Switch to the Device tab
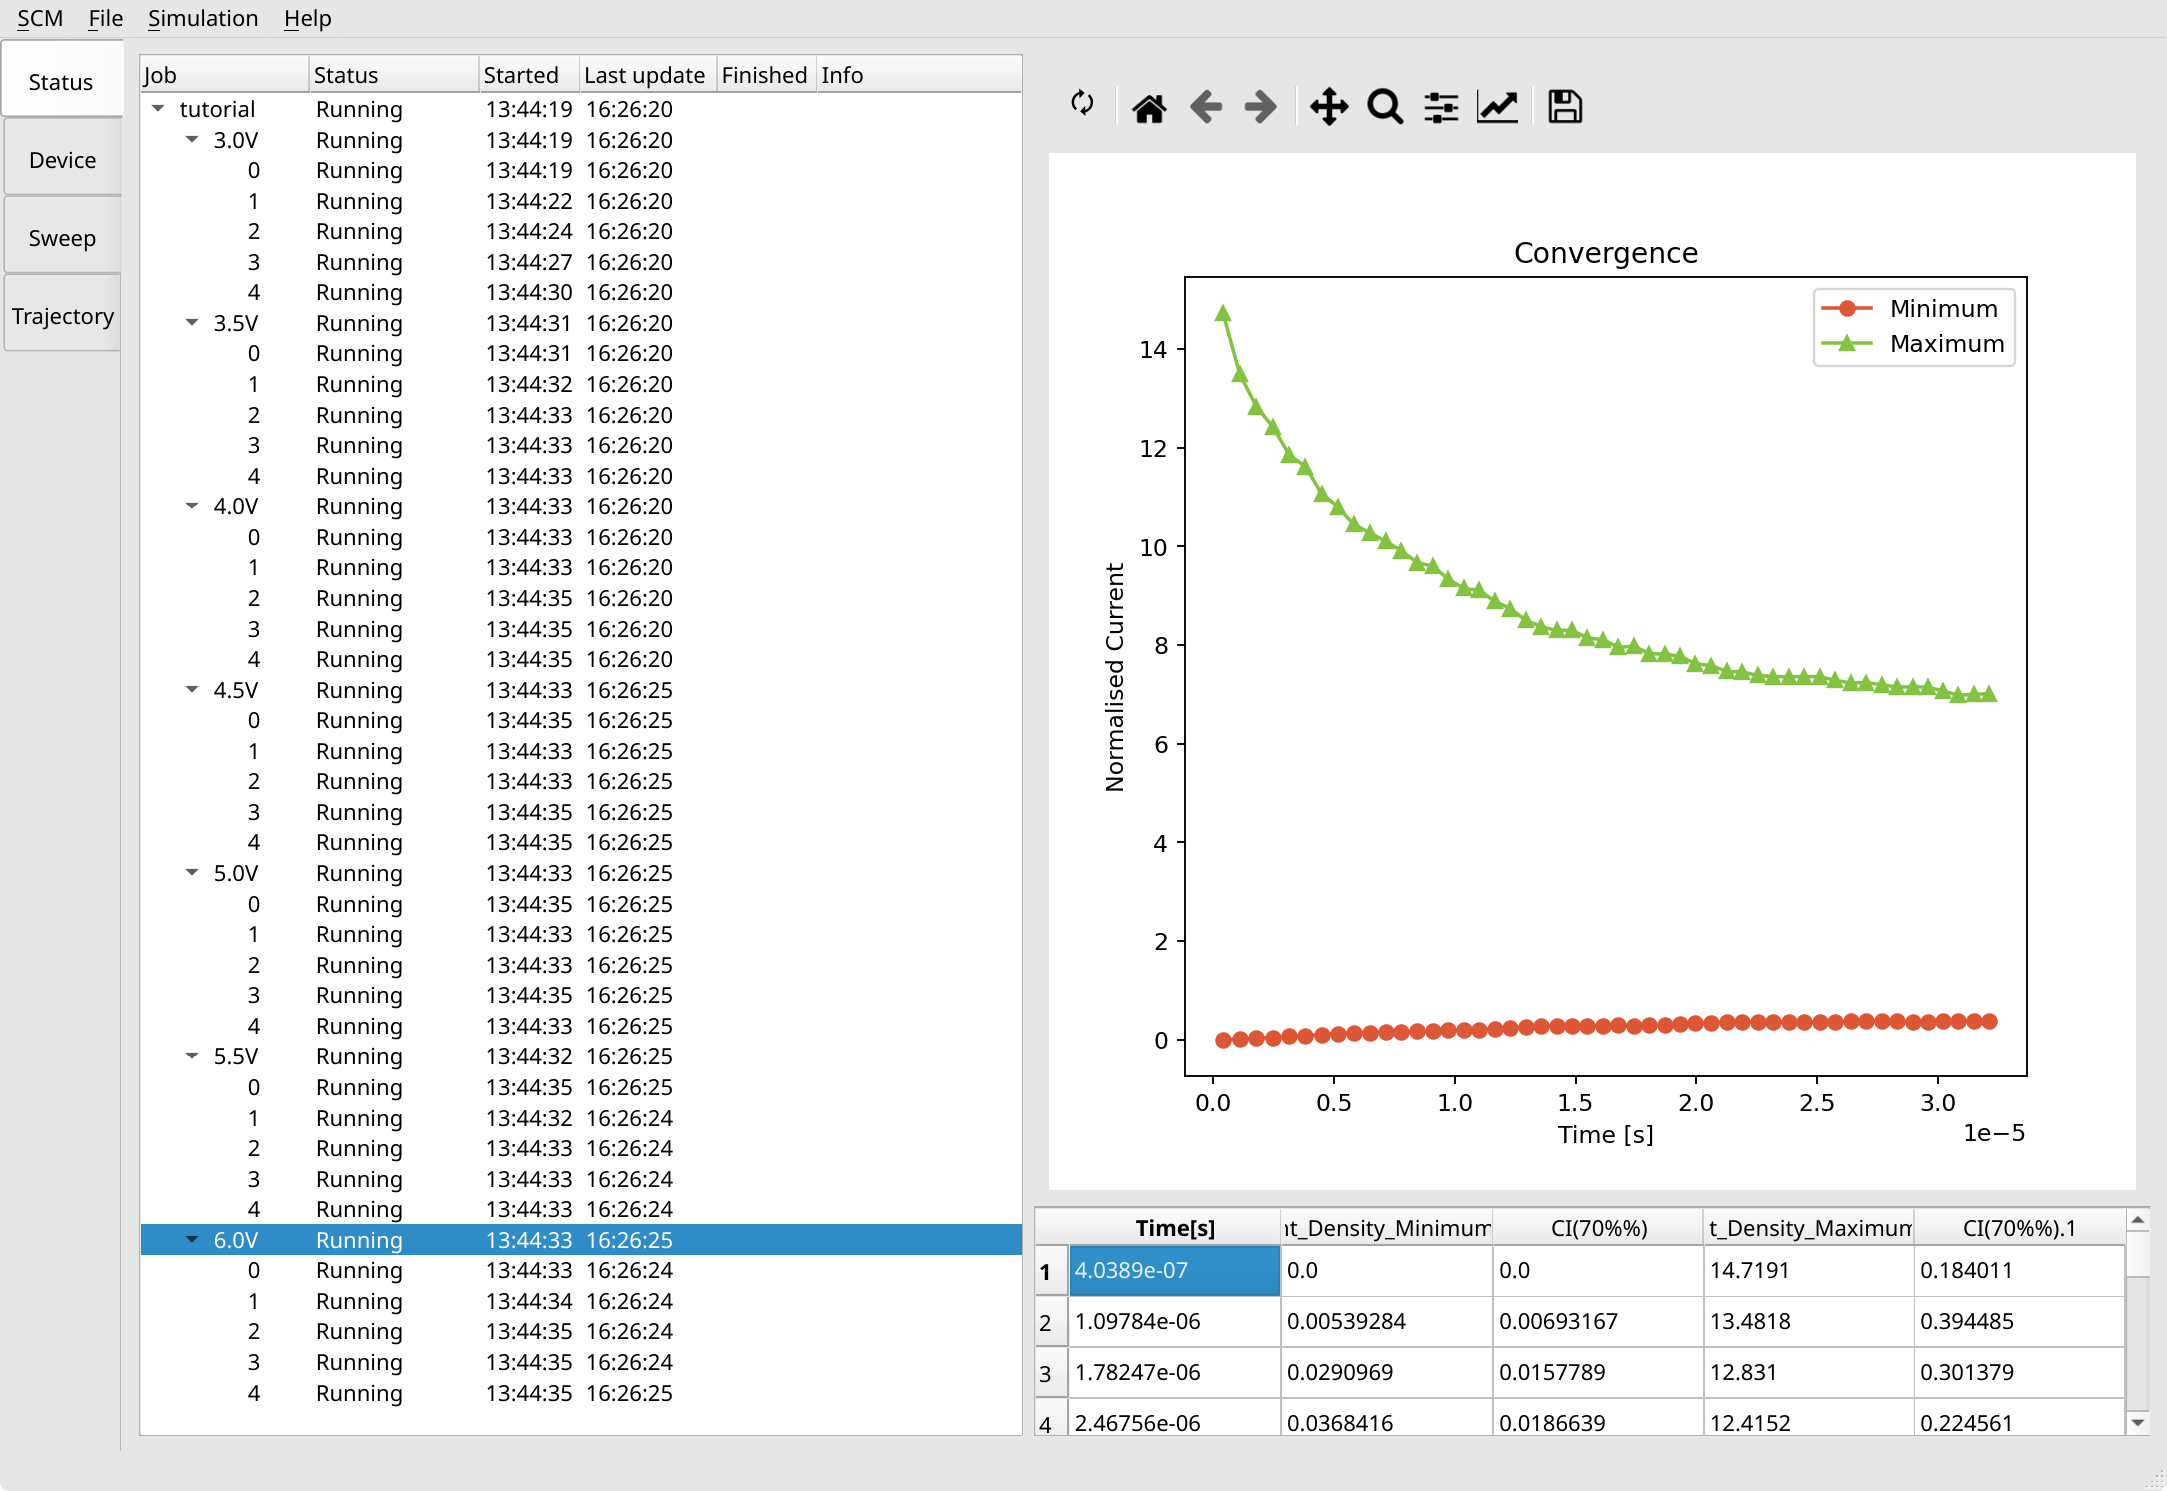The image size is (2167, 1491). pos(62,160)
